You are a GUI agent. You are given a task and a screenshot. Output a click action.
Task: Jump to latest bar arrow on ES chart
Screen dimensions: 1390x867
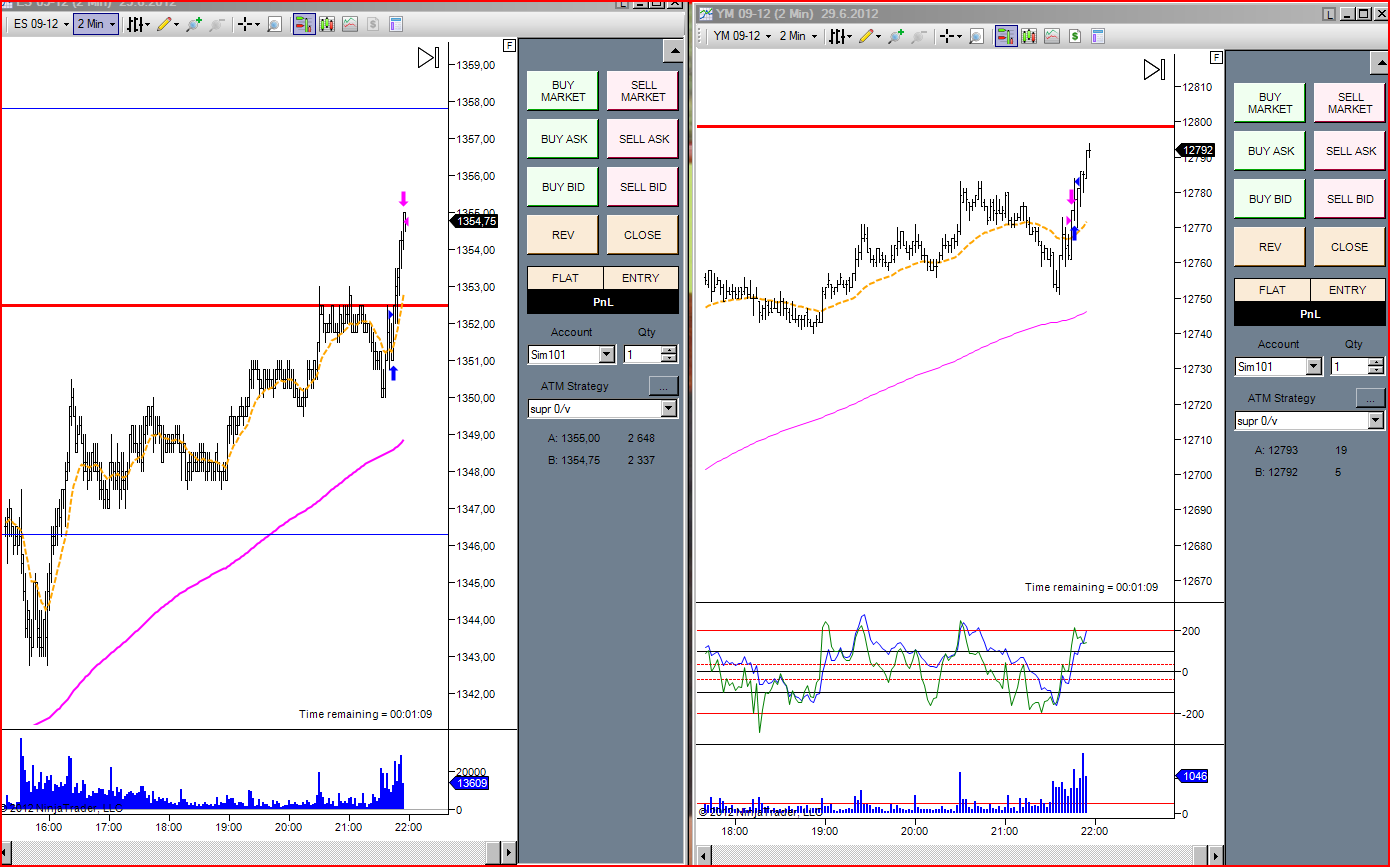428,58
